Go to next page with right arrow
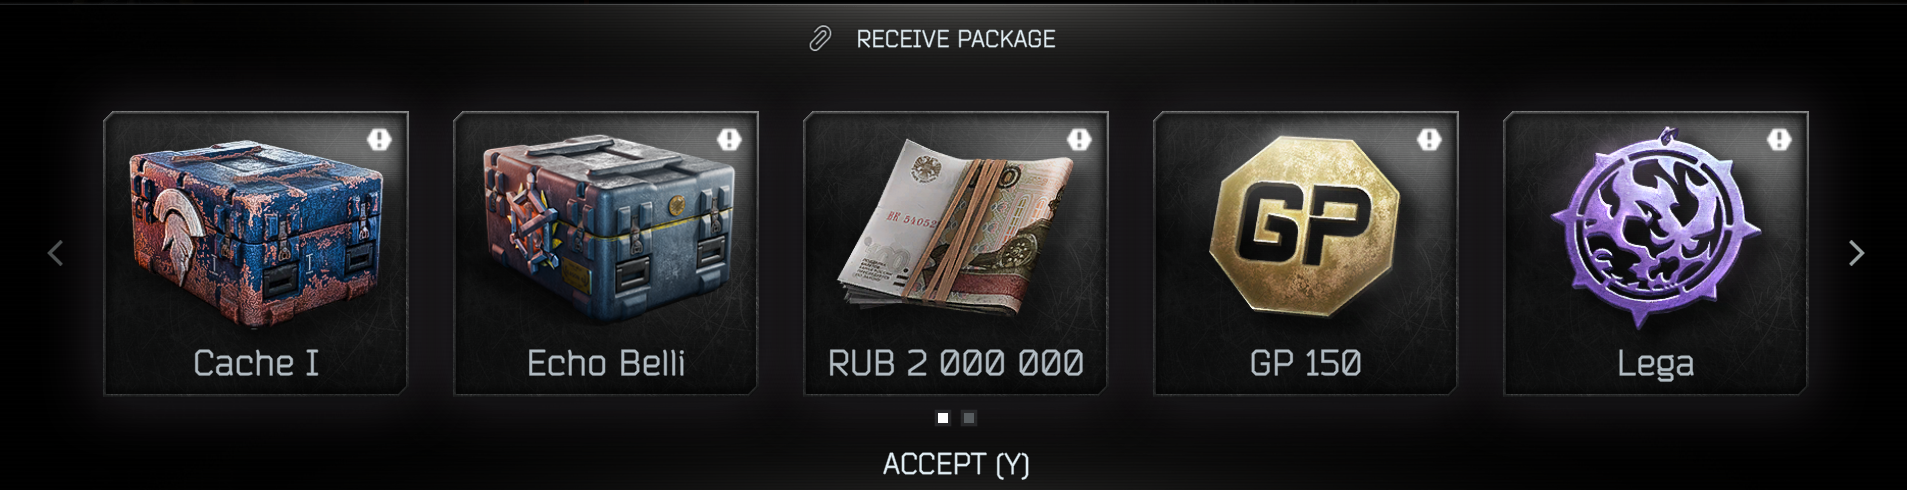Screen dimensions: 1907x490 1856,253
